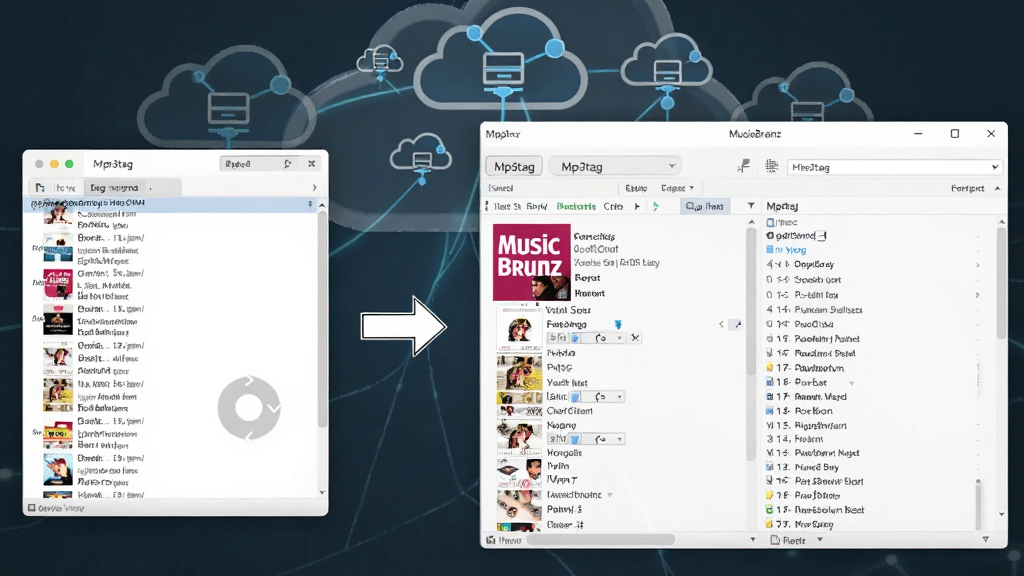Click green zoom button on left Mp3tag window
This screenshot has width=1024, height=576.
[x=69, y=164]
